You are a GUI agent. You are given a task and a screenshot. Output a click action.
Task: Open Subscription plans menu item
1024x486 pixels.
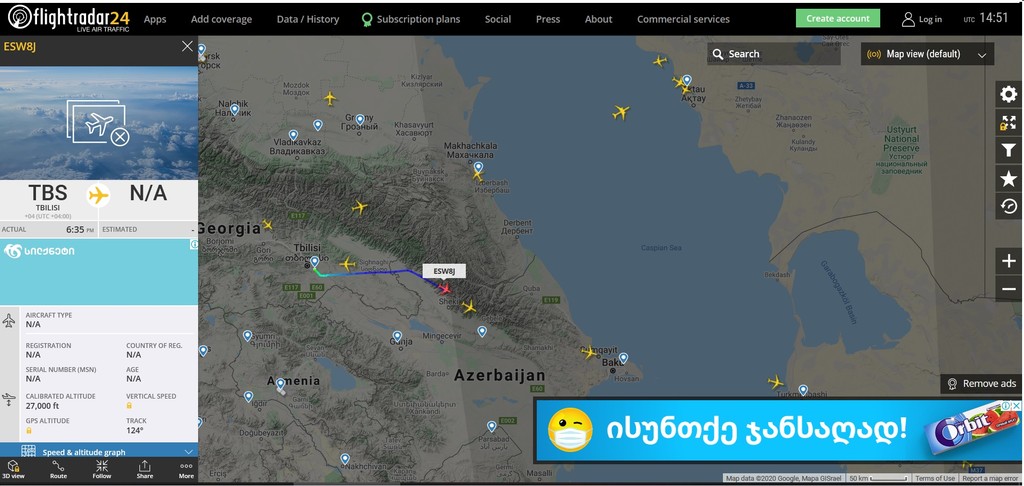pyautogui.click(x=411, y=19)
